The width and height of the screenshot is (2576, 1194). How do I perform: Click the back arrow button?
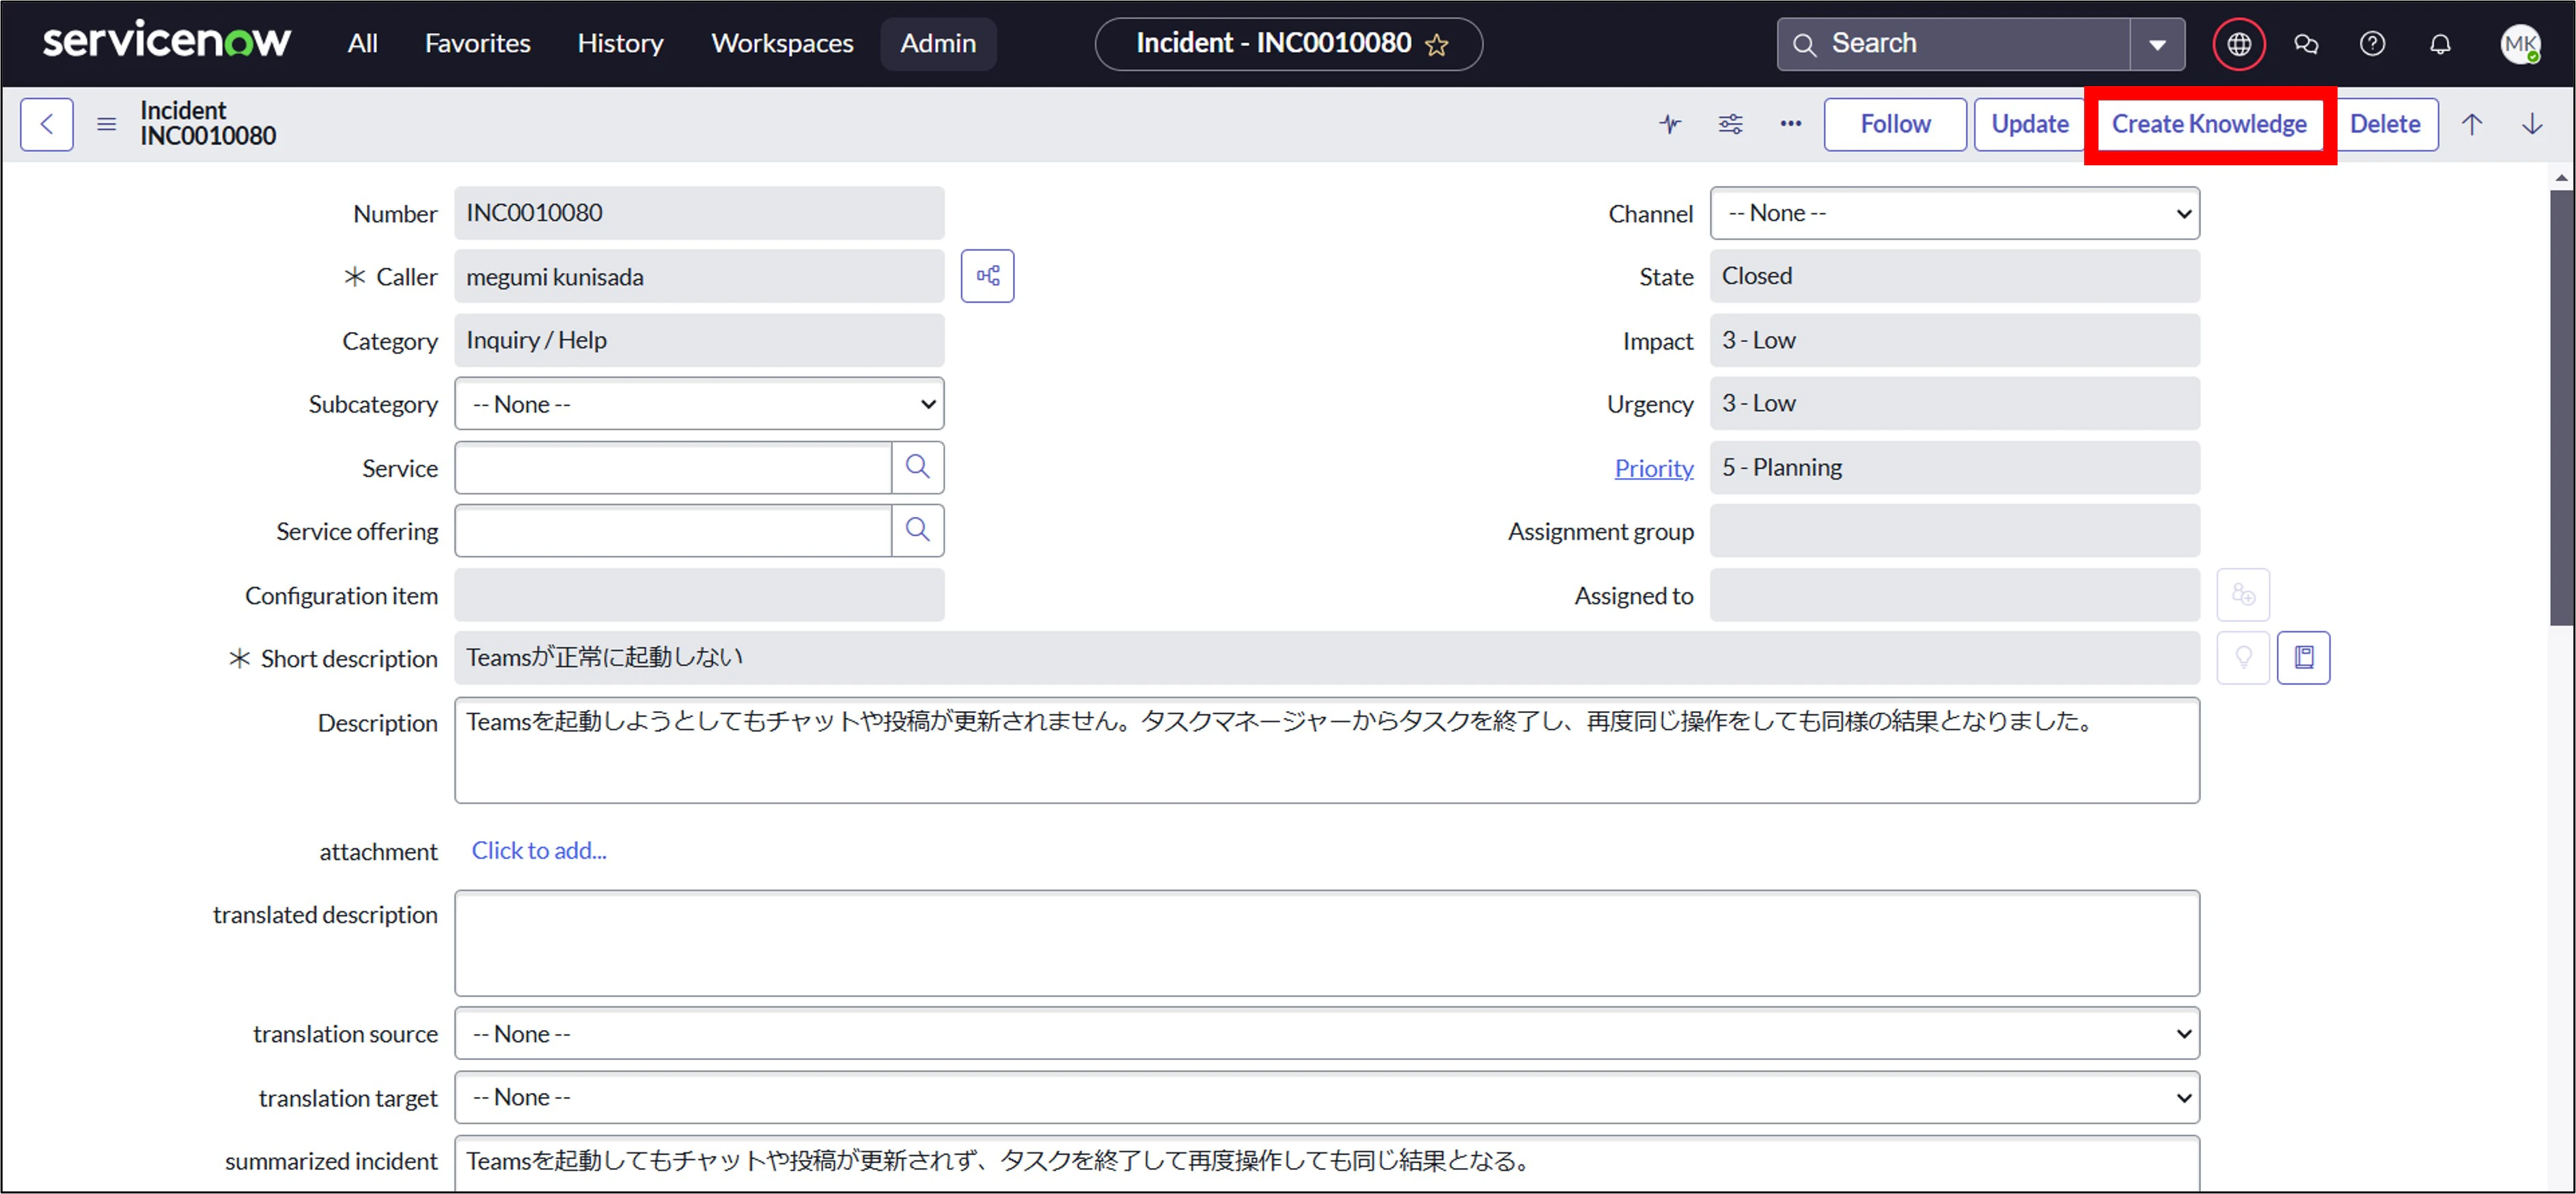(46, 124)
